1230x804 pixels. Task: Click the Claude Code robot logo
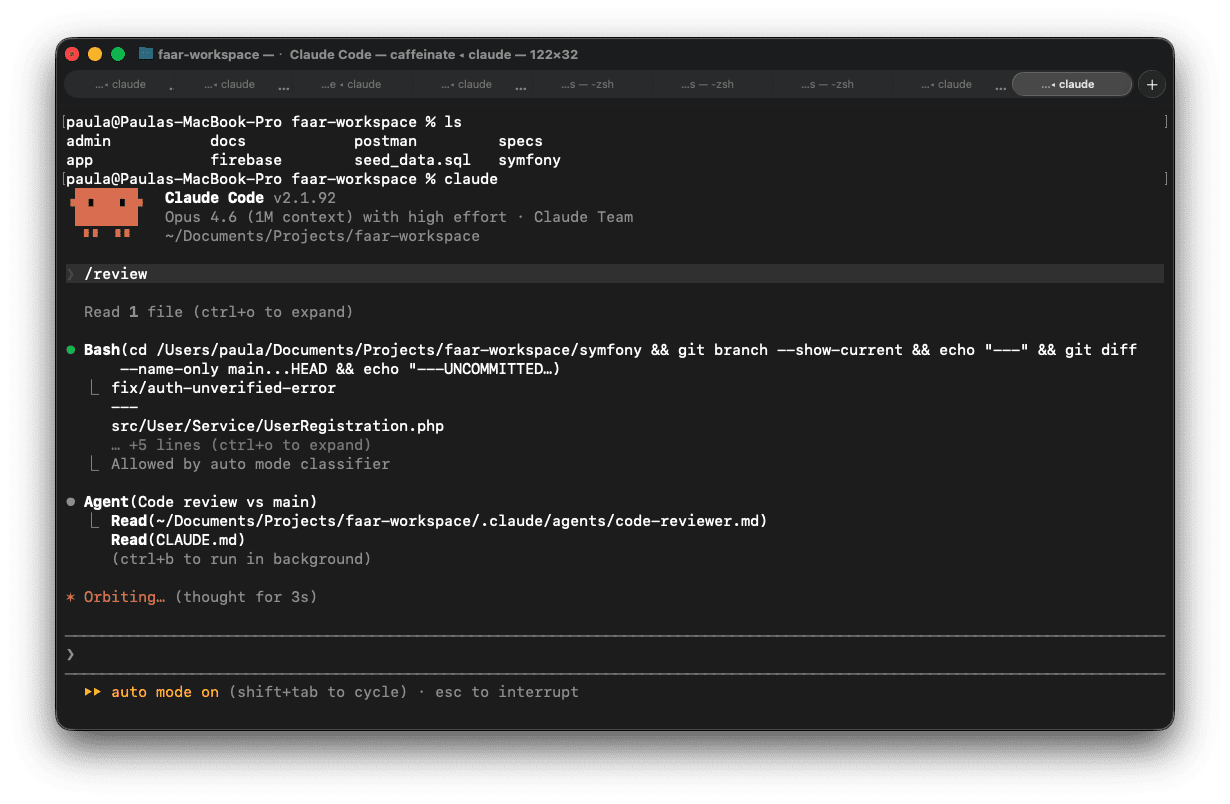(x=106, y=213)
